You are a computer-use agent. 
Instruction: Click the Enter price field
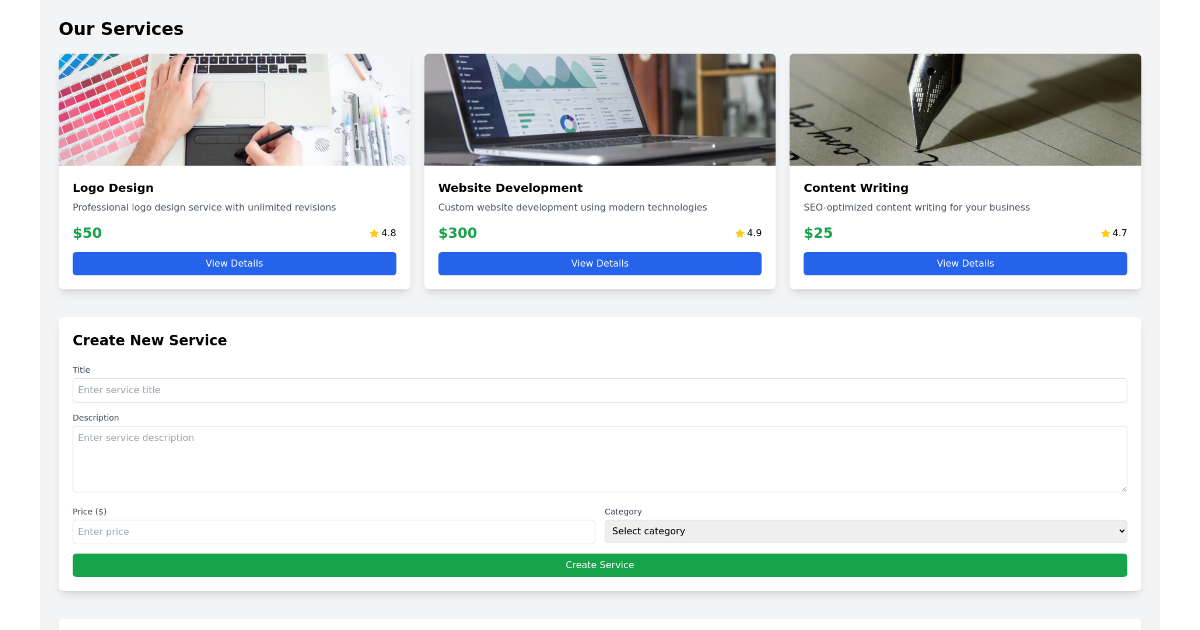point(334,531)
